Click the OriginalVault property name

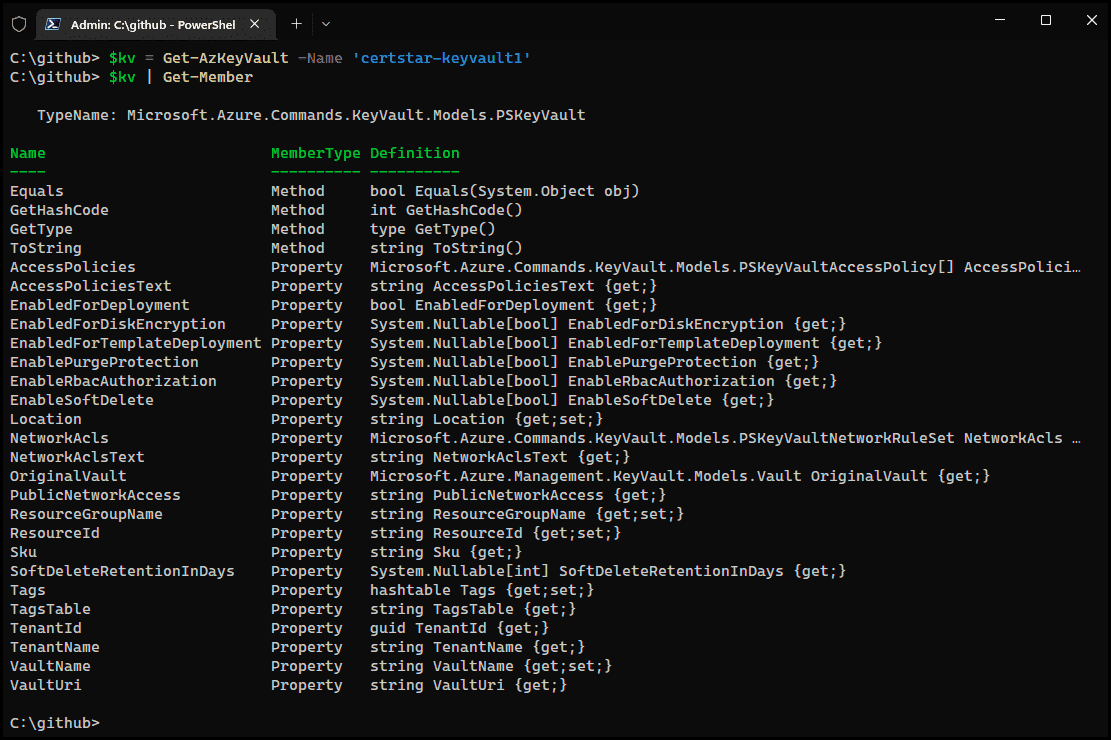point(68,476)
